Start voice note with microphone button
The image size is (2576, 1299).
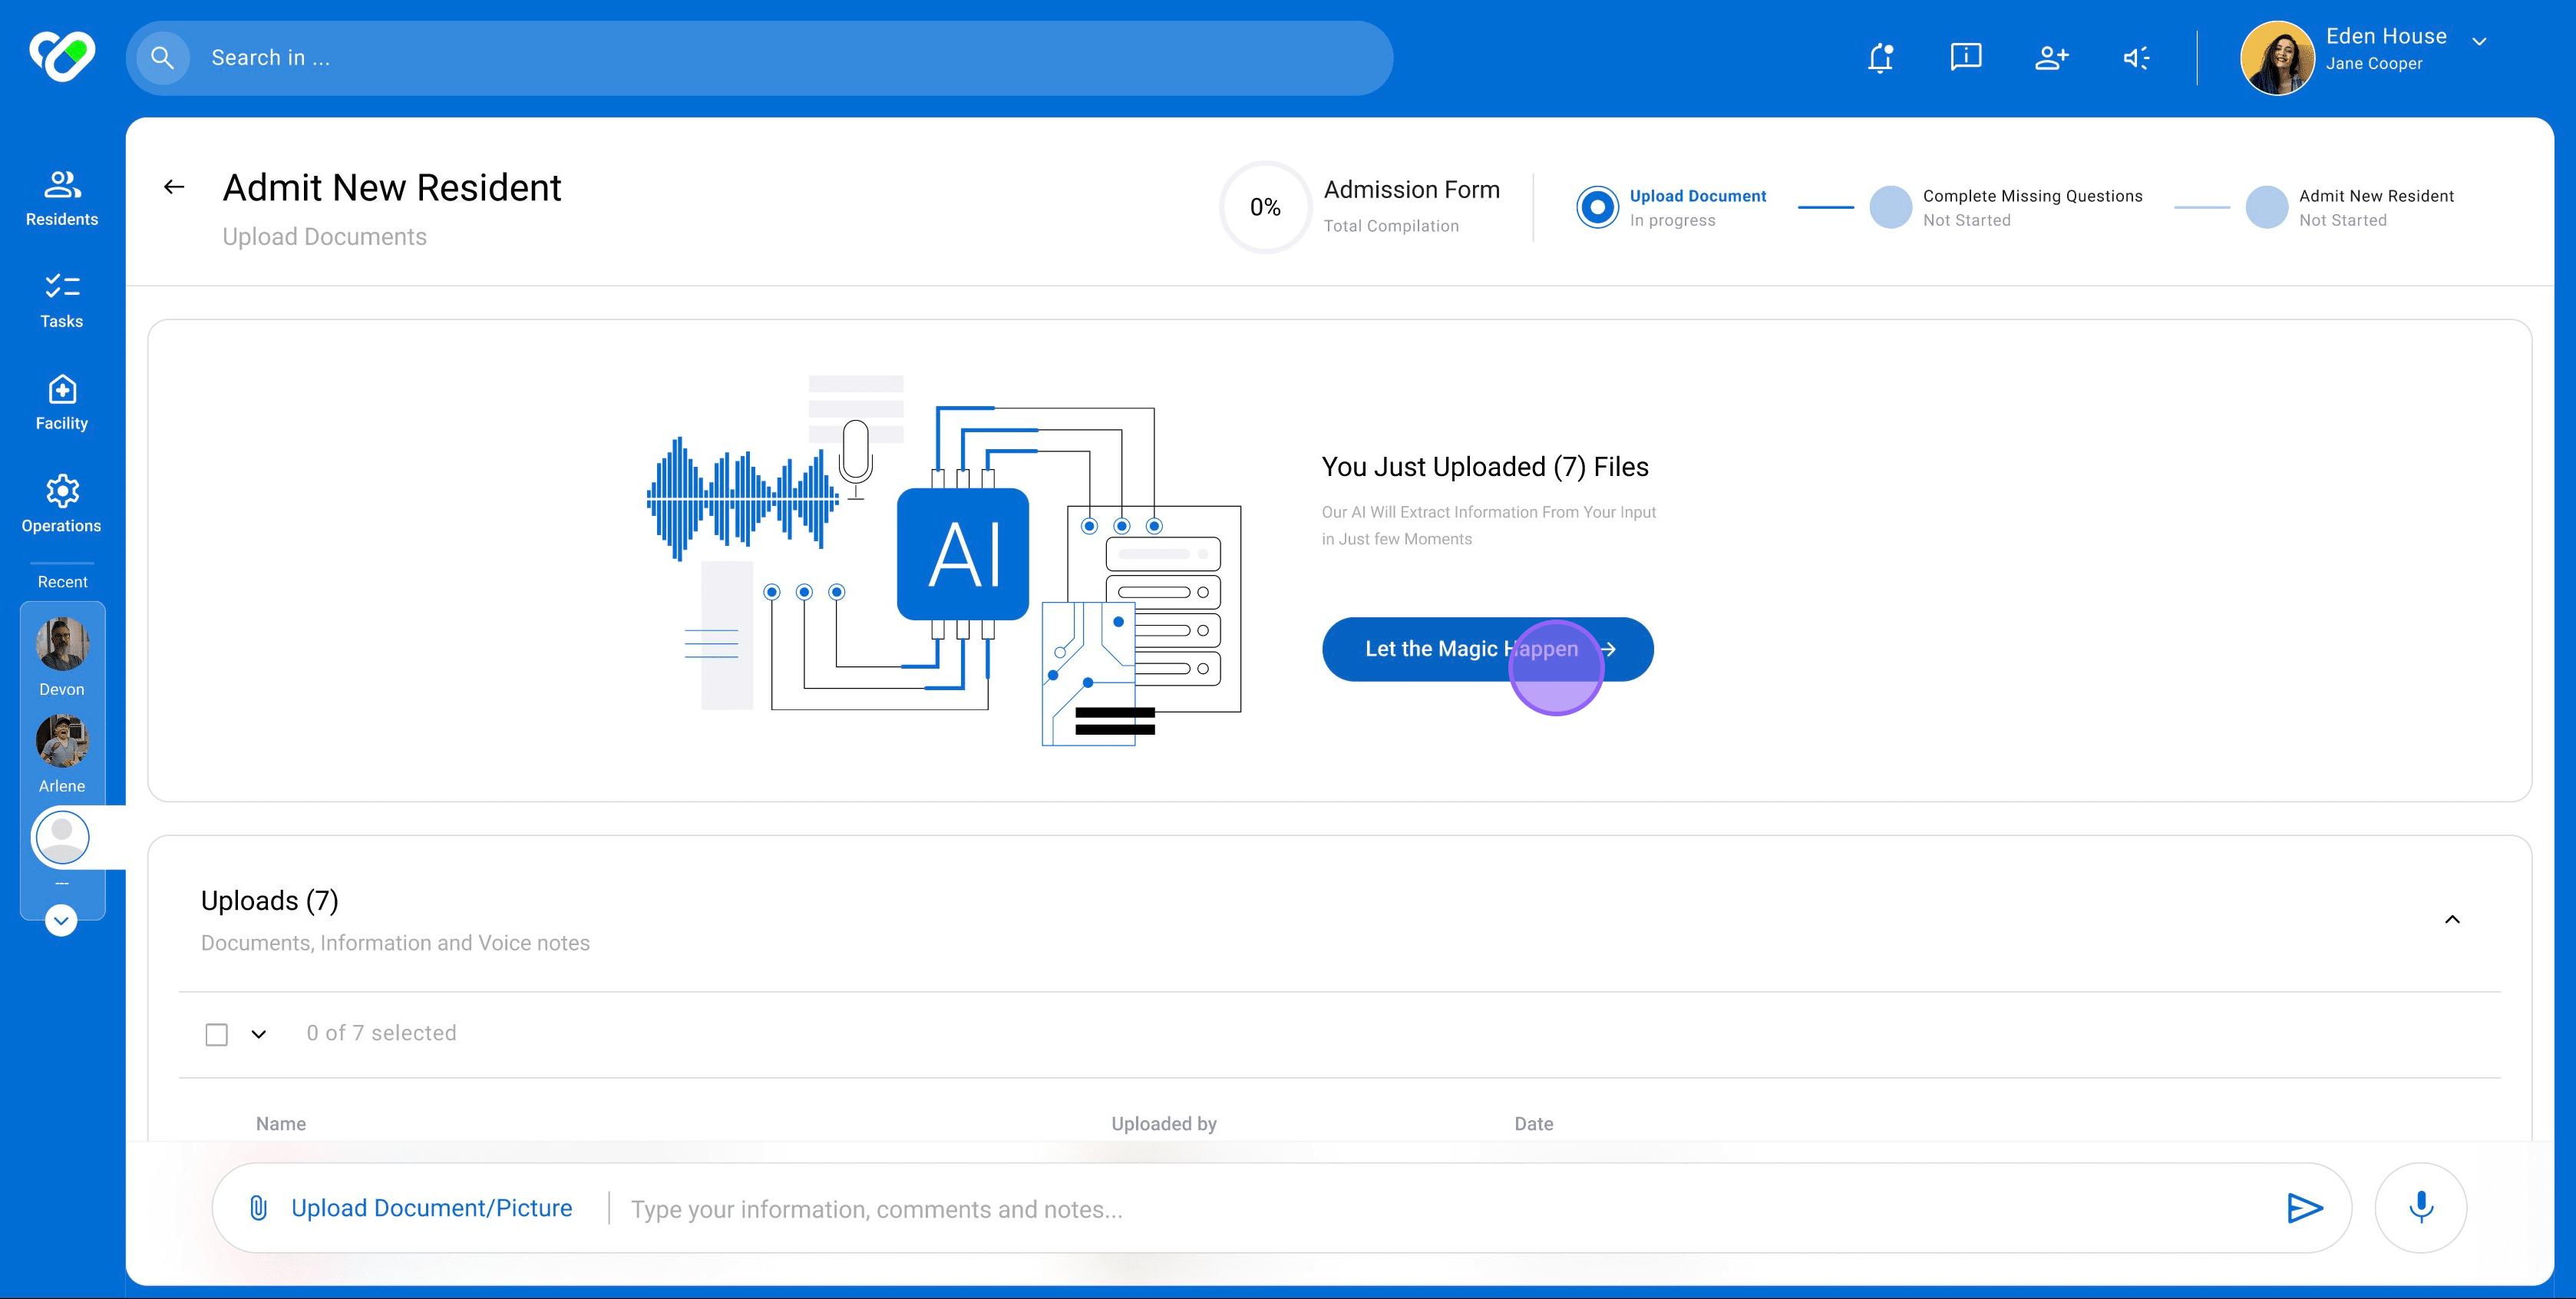(x=2420, y=1208)
